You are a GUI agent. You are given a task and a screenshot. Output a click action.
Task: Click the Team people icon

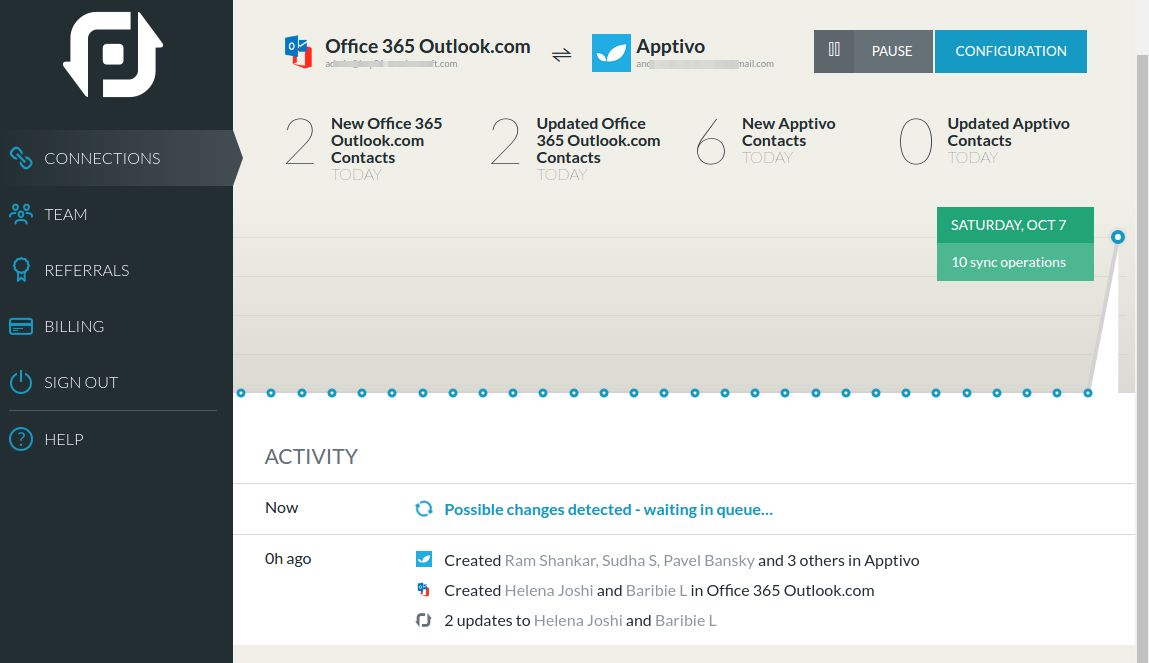[21, 214]
